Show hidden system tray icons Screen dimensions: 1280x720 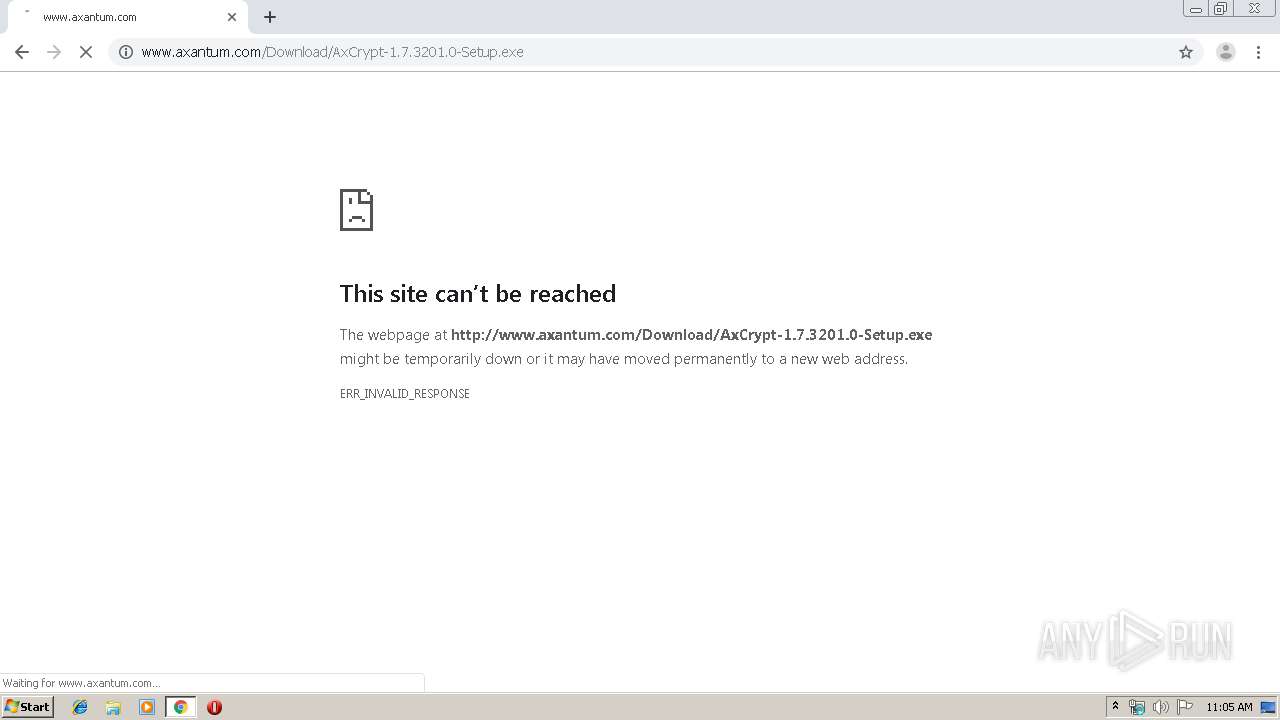[1115, 707]
